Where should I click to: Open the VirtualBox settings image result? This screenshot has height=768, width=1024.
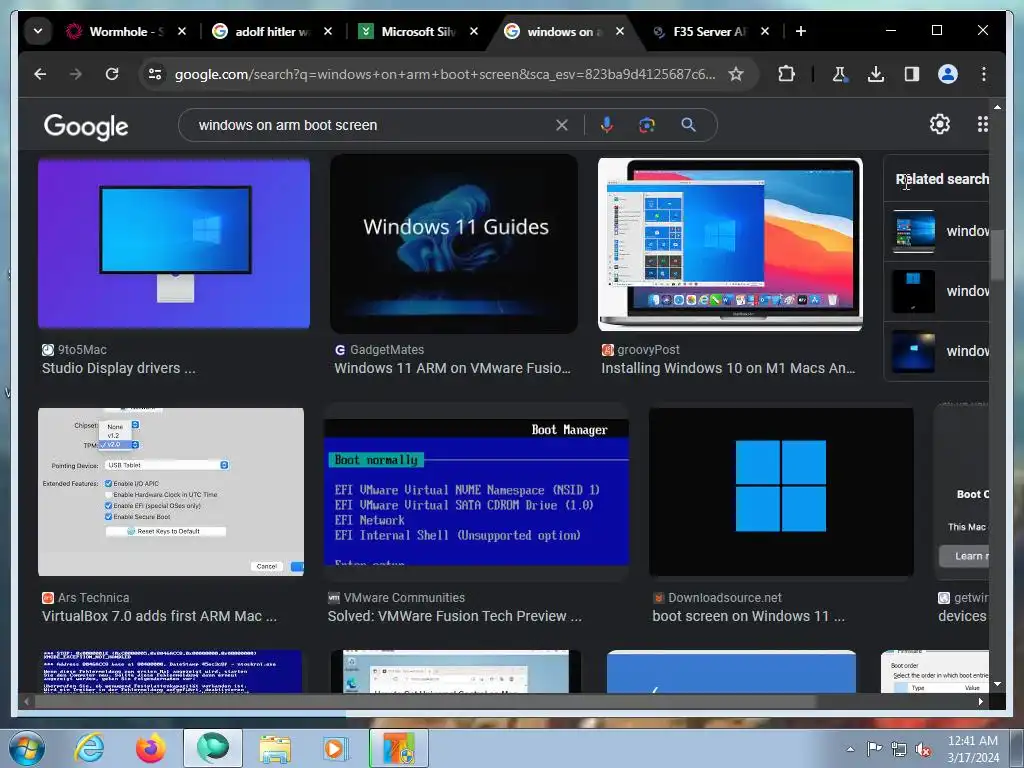[x=171, y=492]
